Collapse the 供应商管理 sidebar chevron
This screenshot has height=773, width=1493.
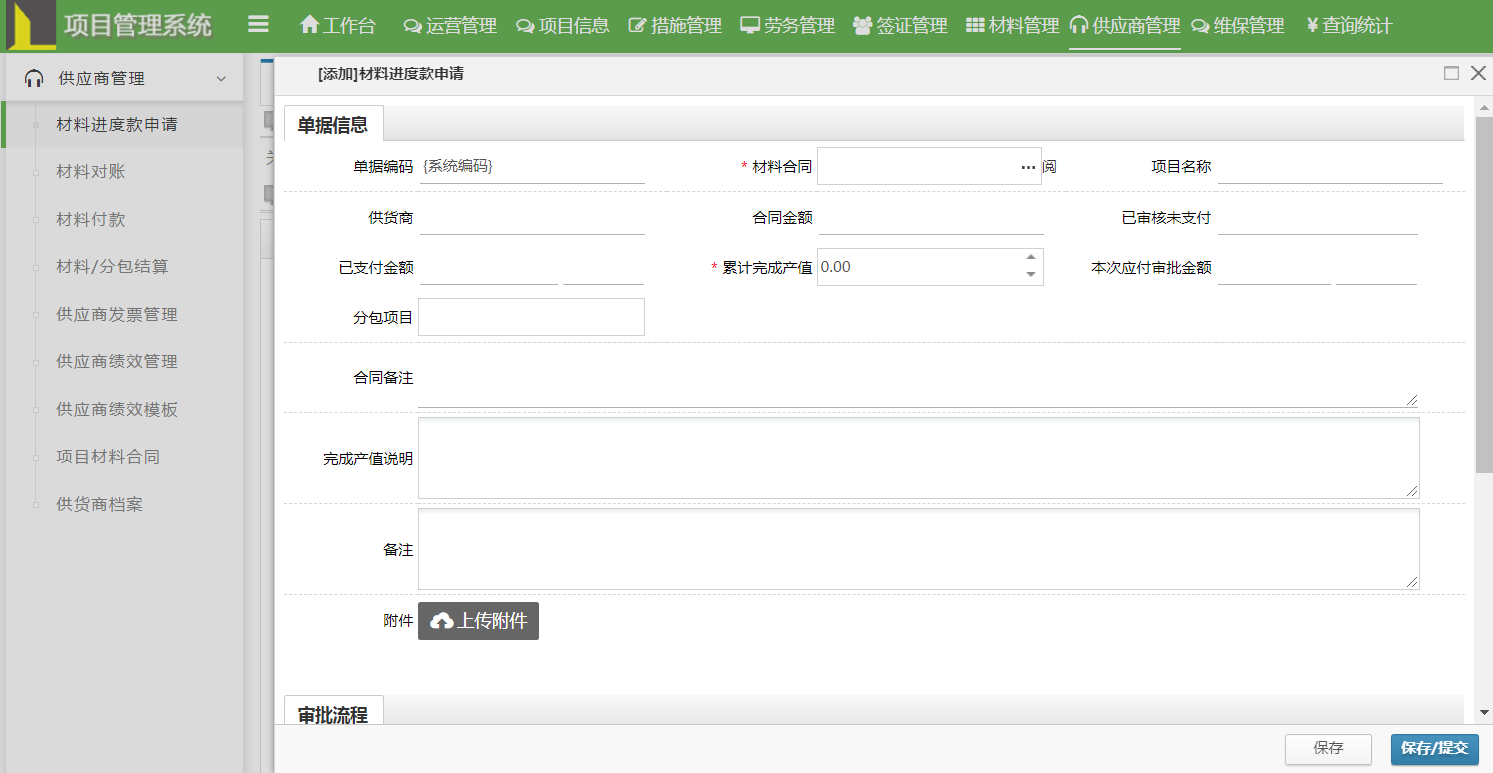(221, 78)
